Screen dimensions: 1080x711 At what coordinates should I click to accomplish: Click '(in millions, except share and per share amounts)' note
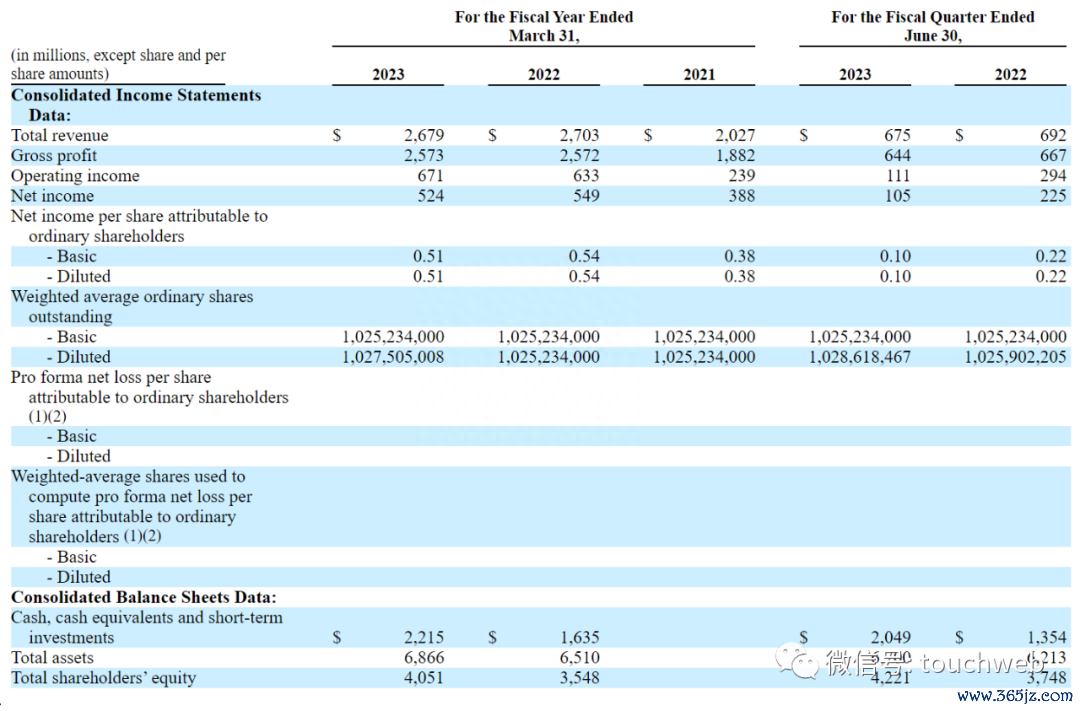(118, 64)
